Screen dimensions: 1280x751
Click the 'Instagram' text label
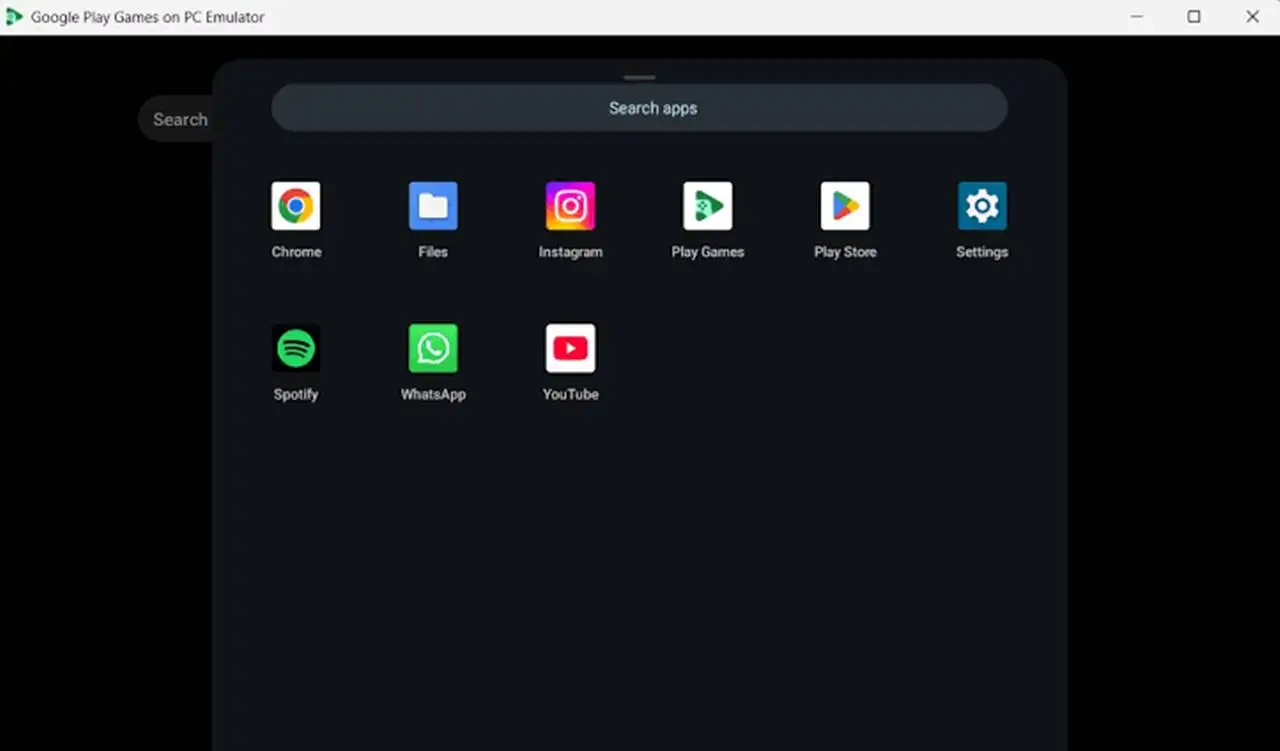click(570, 252)
